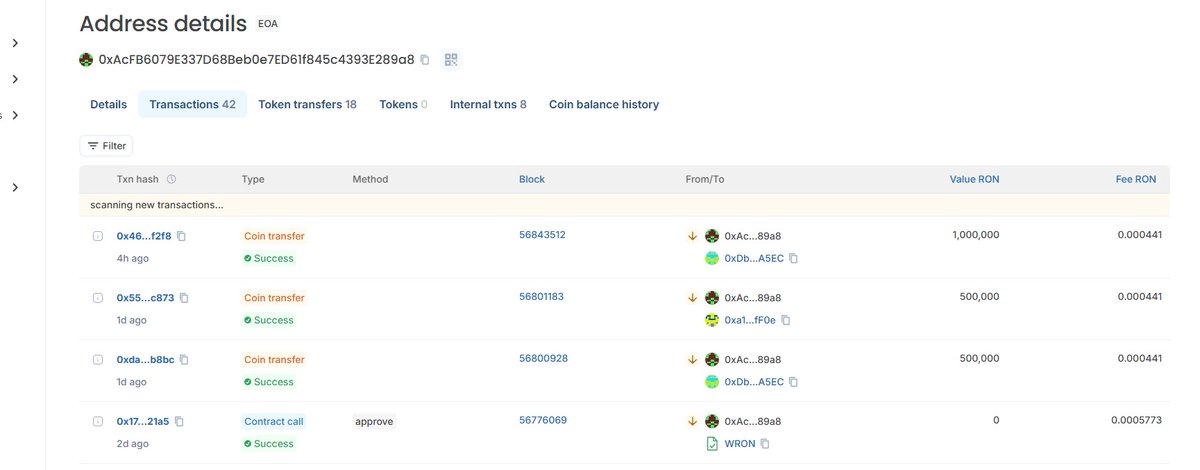Copy txn hash 0x55...c873

coord(184,298)
